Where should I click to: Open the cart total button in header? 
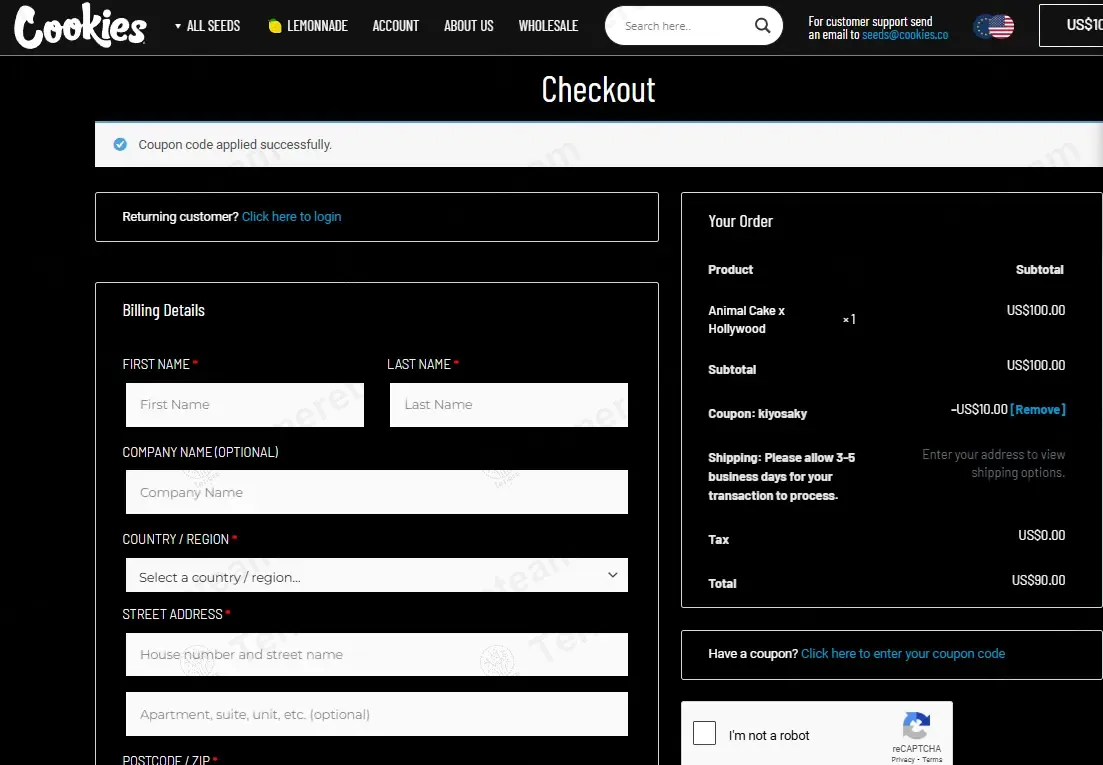(x=1071, y=25)
